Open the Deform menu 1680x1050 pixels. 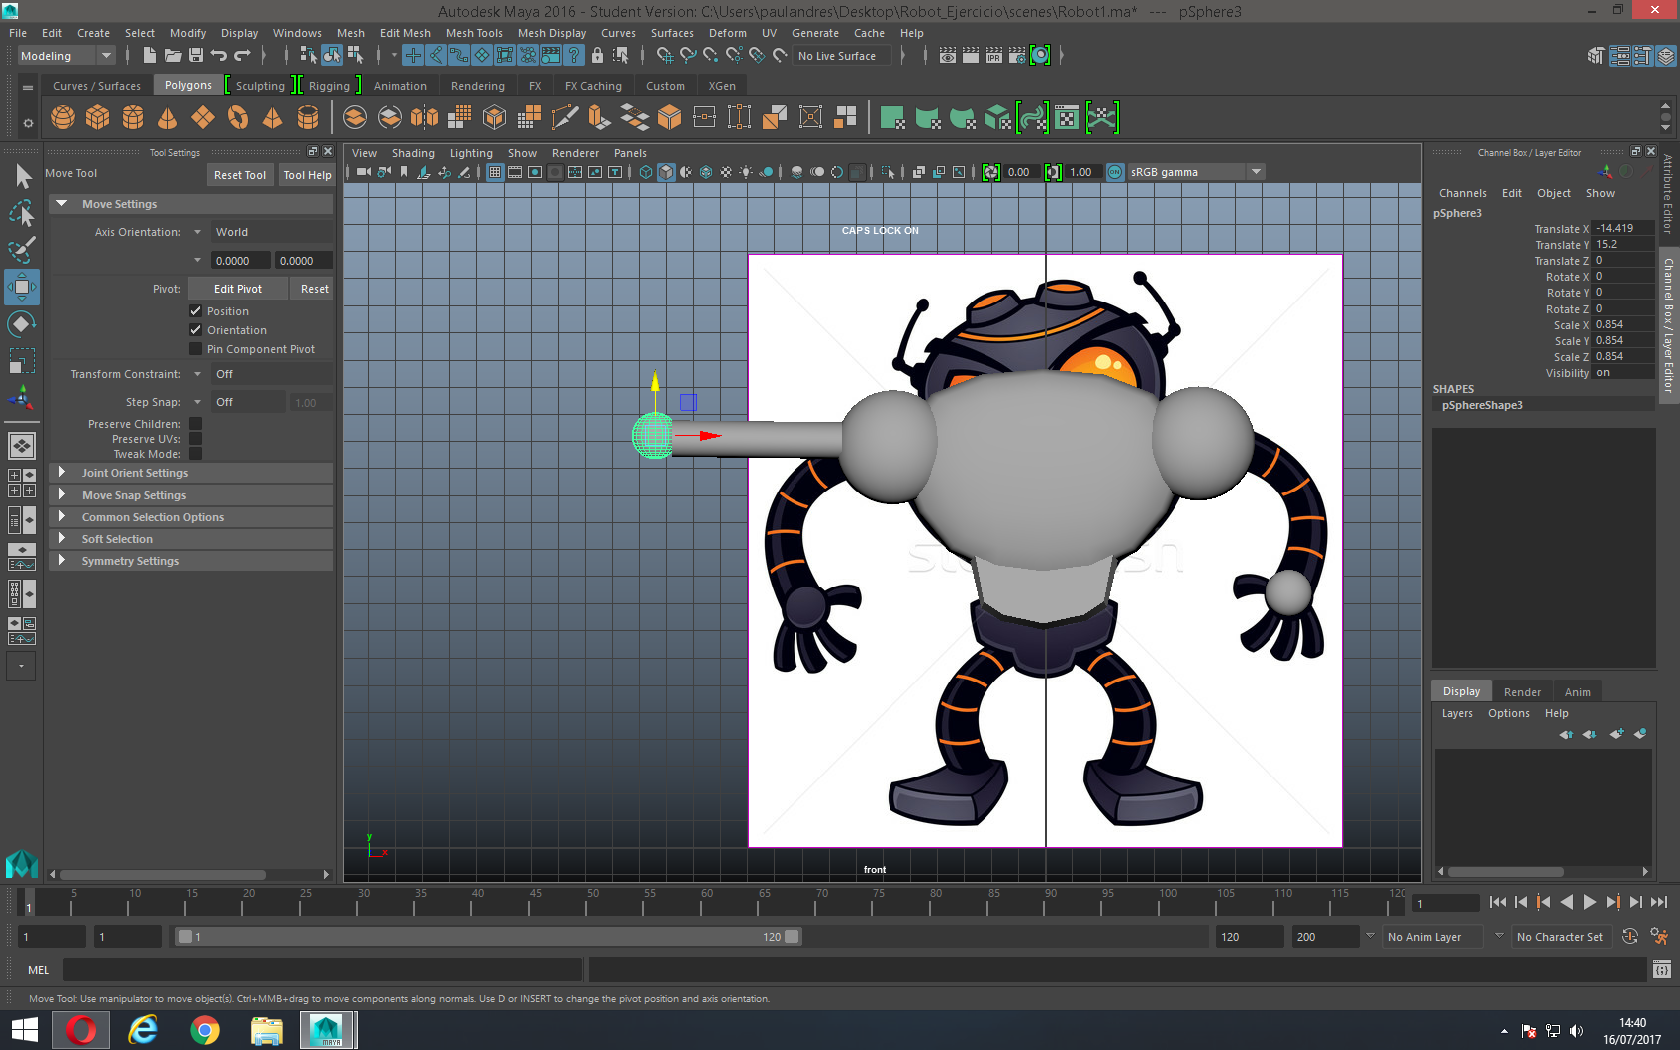[x=728, y=33]
